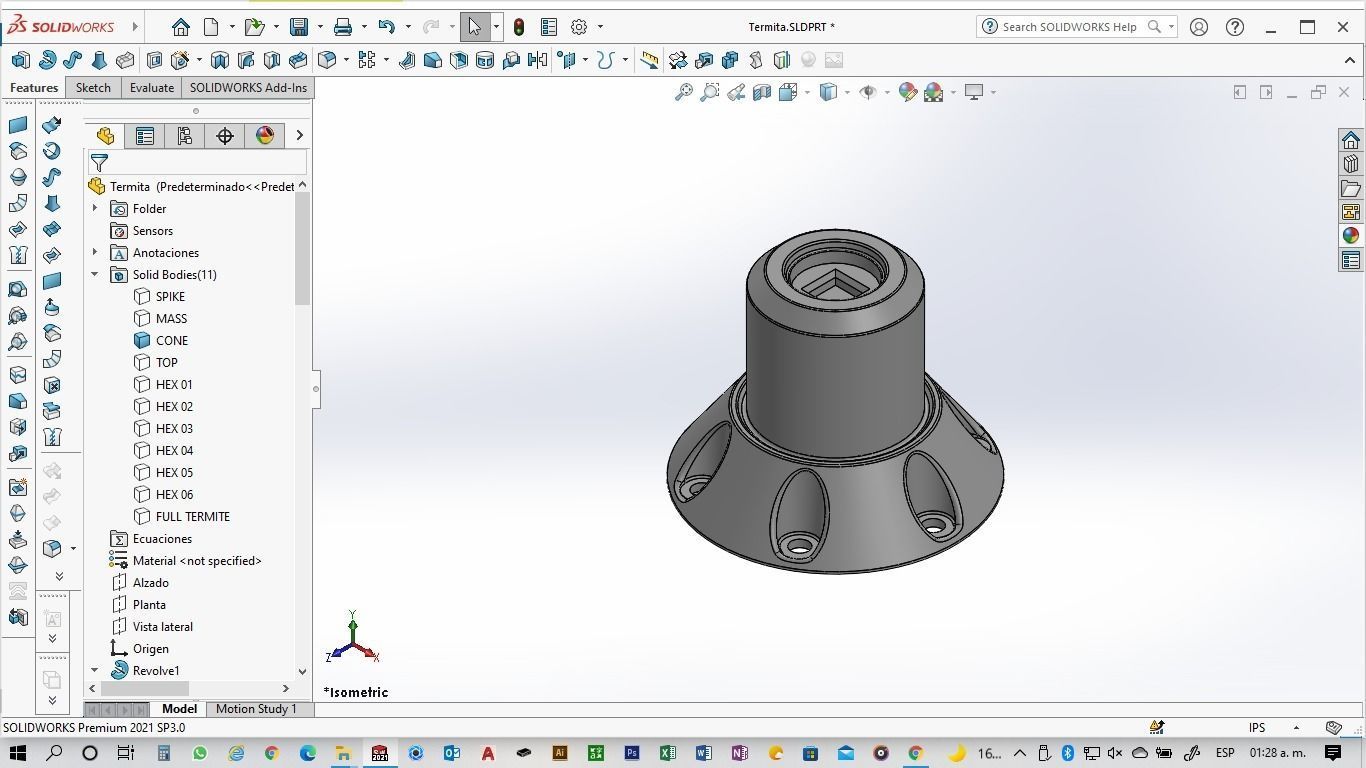Undo the last action

tap(386, 27)
